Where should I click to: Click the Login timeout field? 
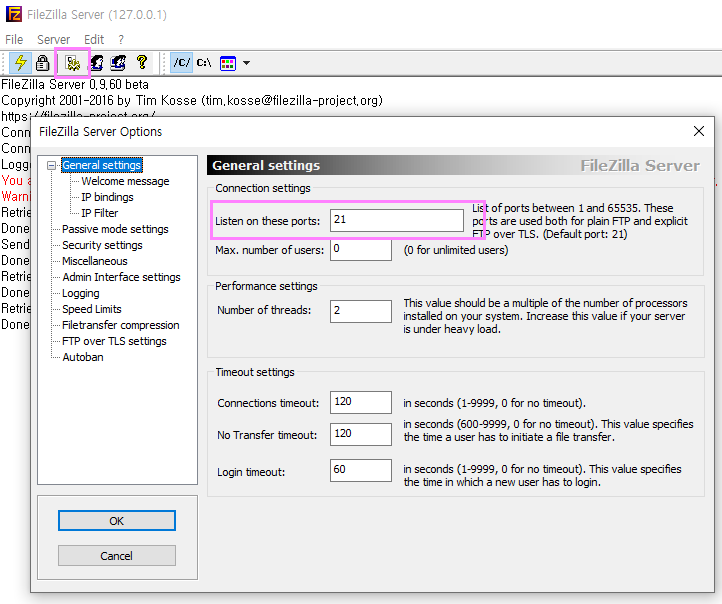pos(361,470)
